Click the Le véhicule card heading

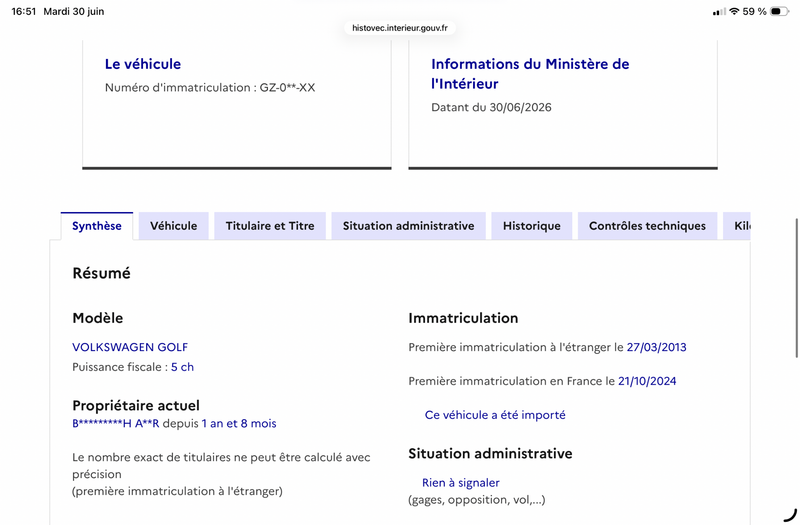tap(143, 64)
